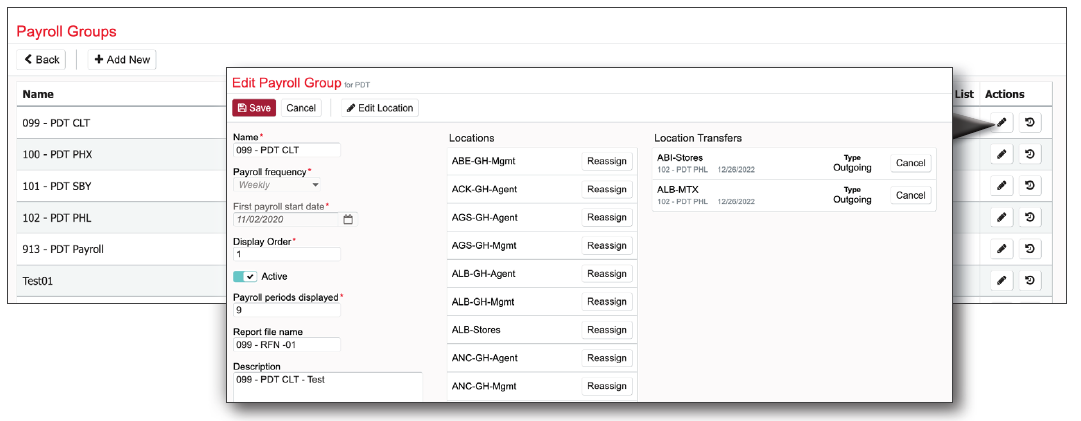This screenshot has height=421, width=1081.
Task: Click the pencil edit icon for 099 - PDT CLT
Action: coord(1001,123)
